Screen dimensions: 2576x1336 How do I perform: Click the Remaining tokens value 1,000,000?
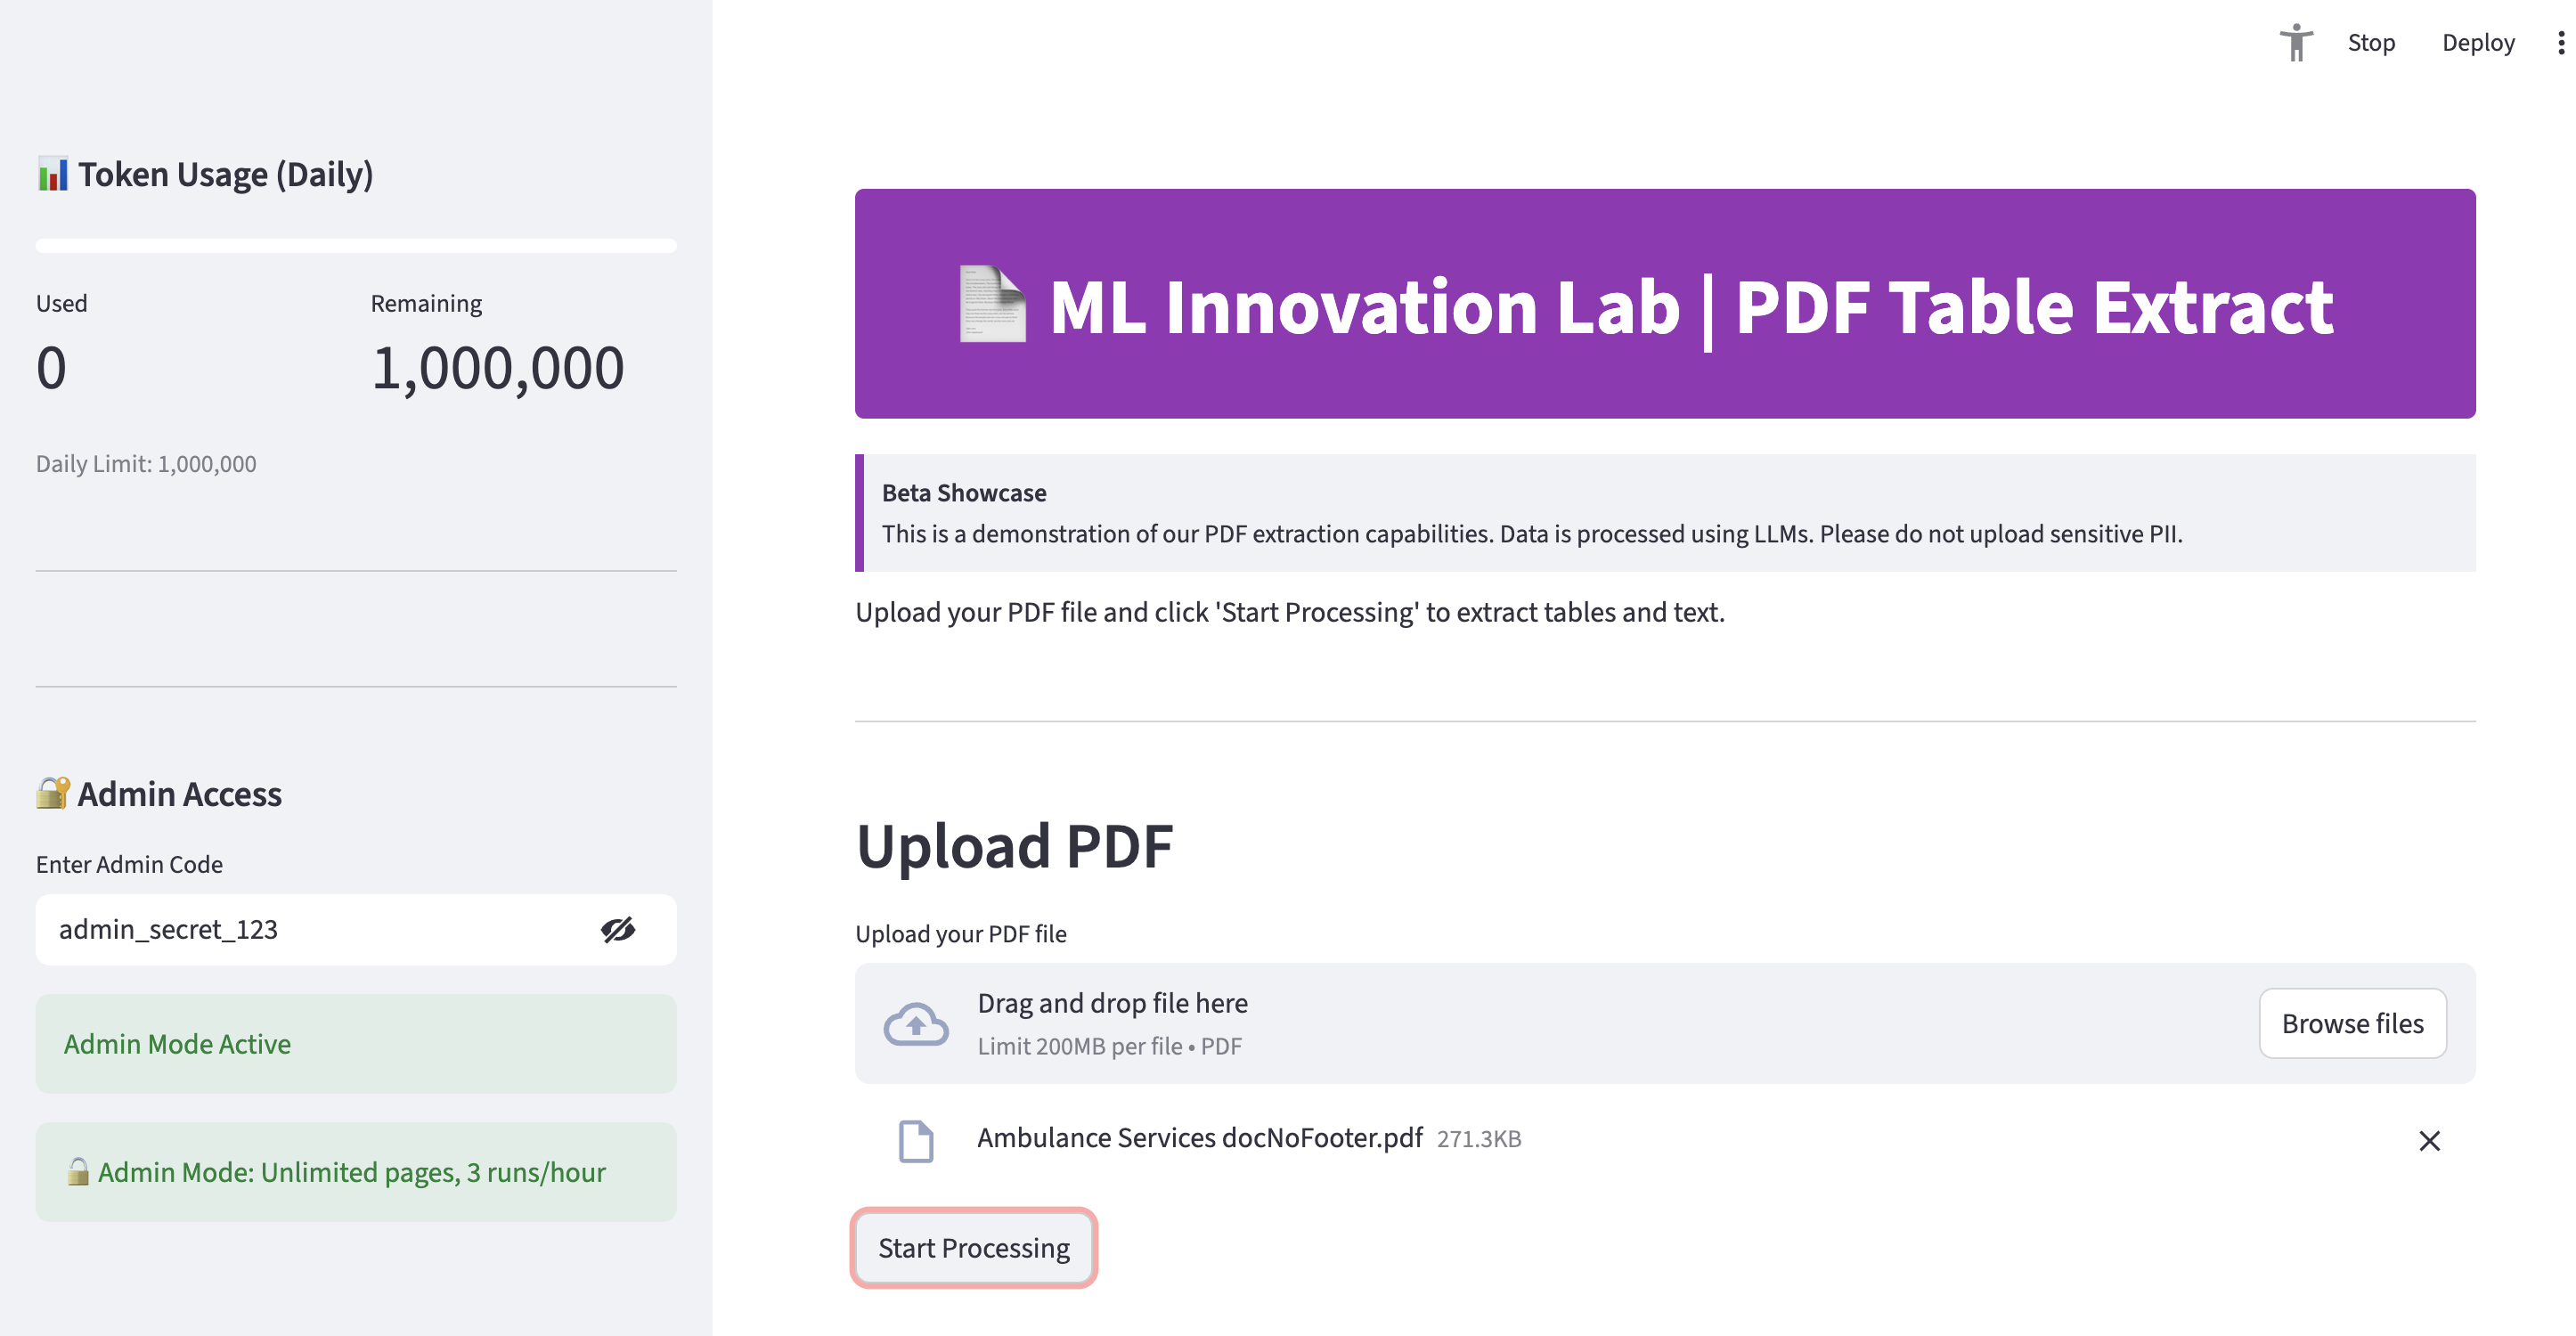click(x=497, y=368)
